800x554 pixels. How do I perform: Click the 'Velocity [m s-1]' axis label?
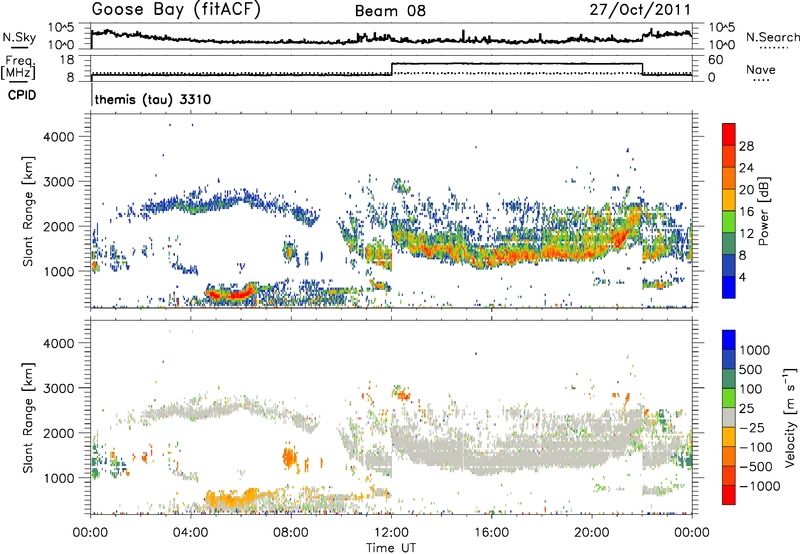click(x=790, y=417)
